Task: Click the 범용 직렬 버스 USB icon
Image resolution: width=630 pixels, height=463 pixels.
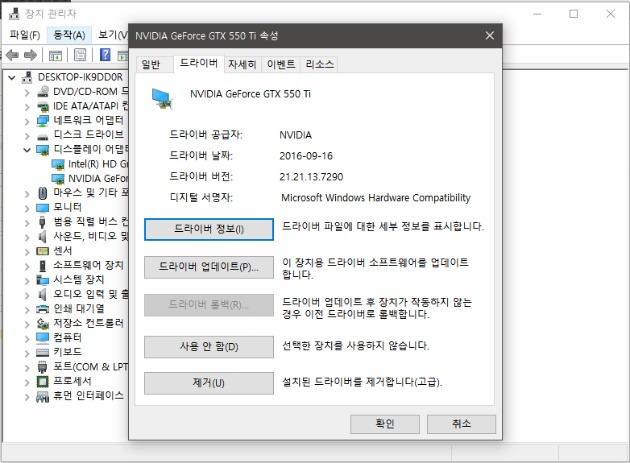Action: pos(42,222)
